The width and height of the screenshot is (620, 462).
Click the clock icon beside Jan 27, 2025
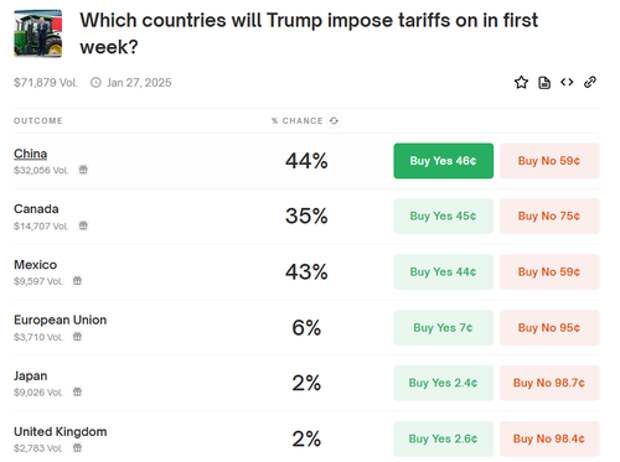(96, 83)
